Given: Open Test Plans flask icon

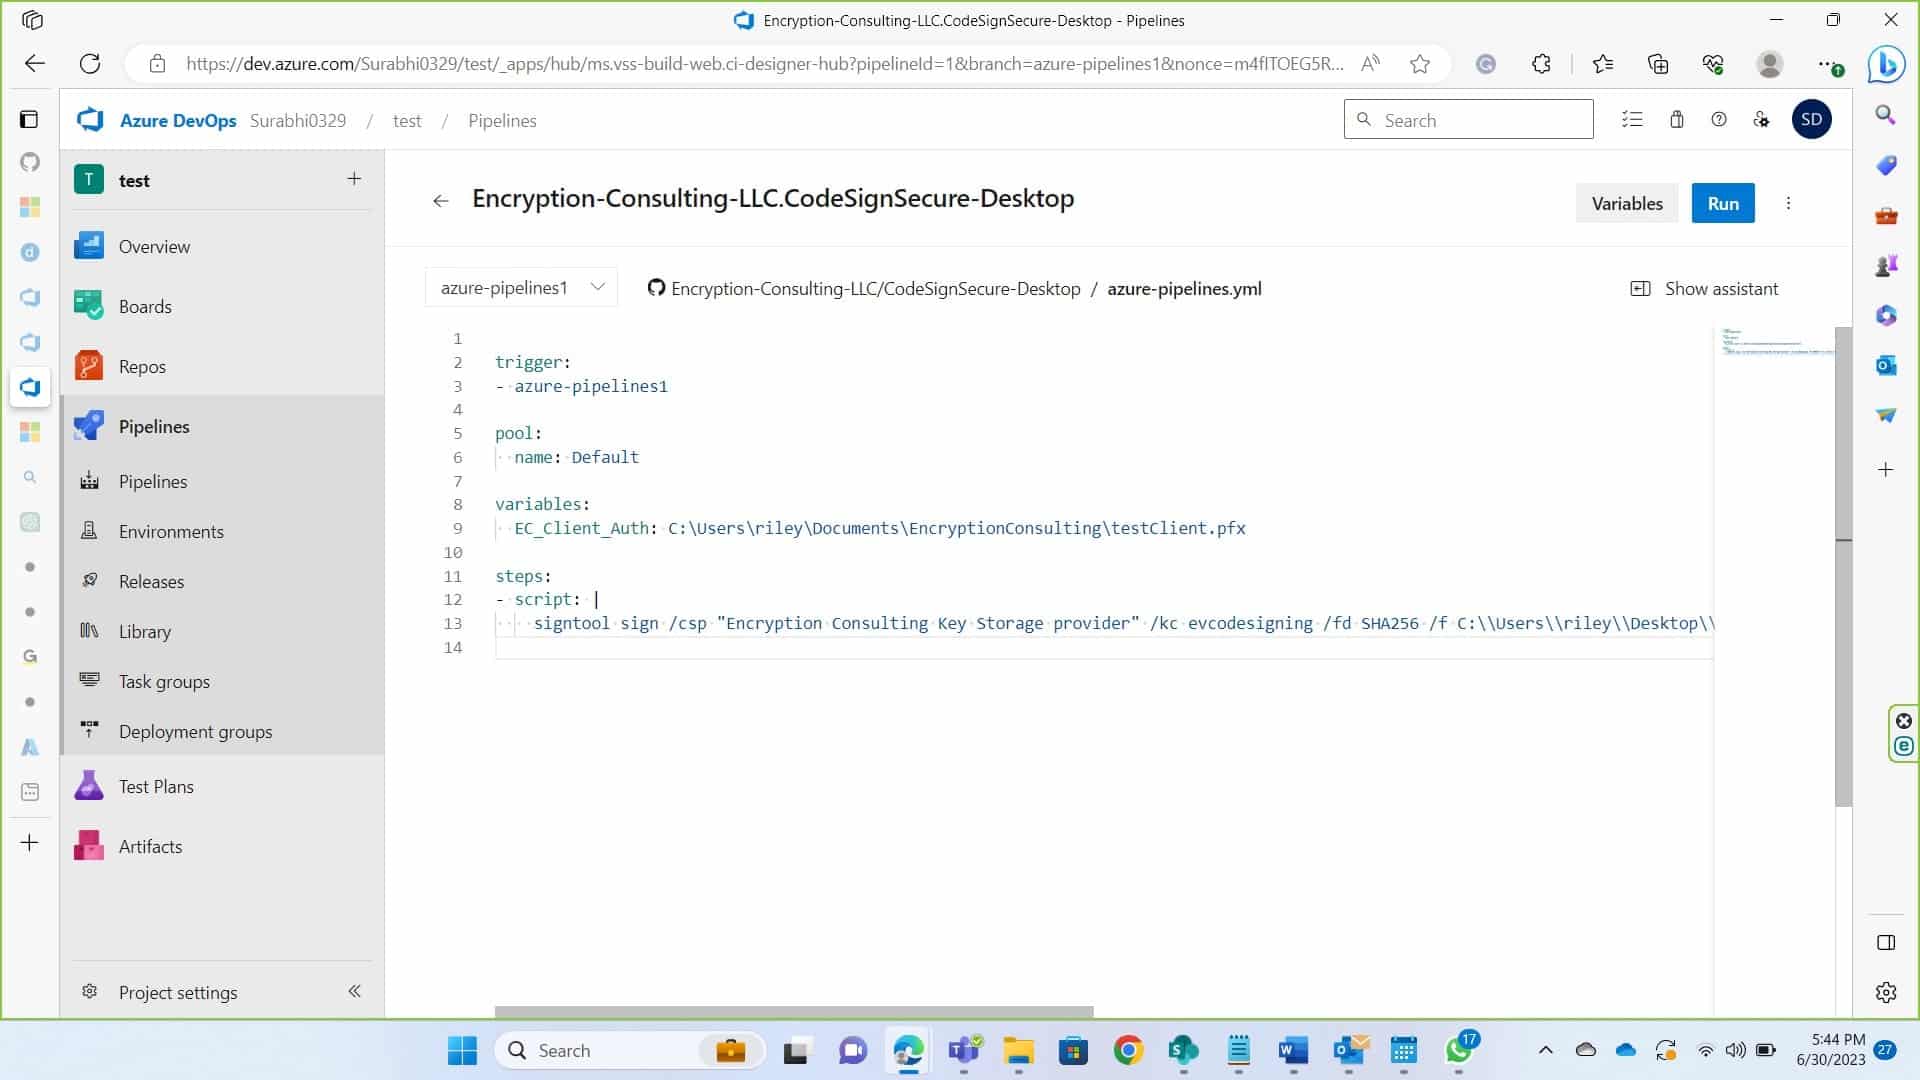Looking at the screenshot, I should pyautogui.click(x=89, y=786).
